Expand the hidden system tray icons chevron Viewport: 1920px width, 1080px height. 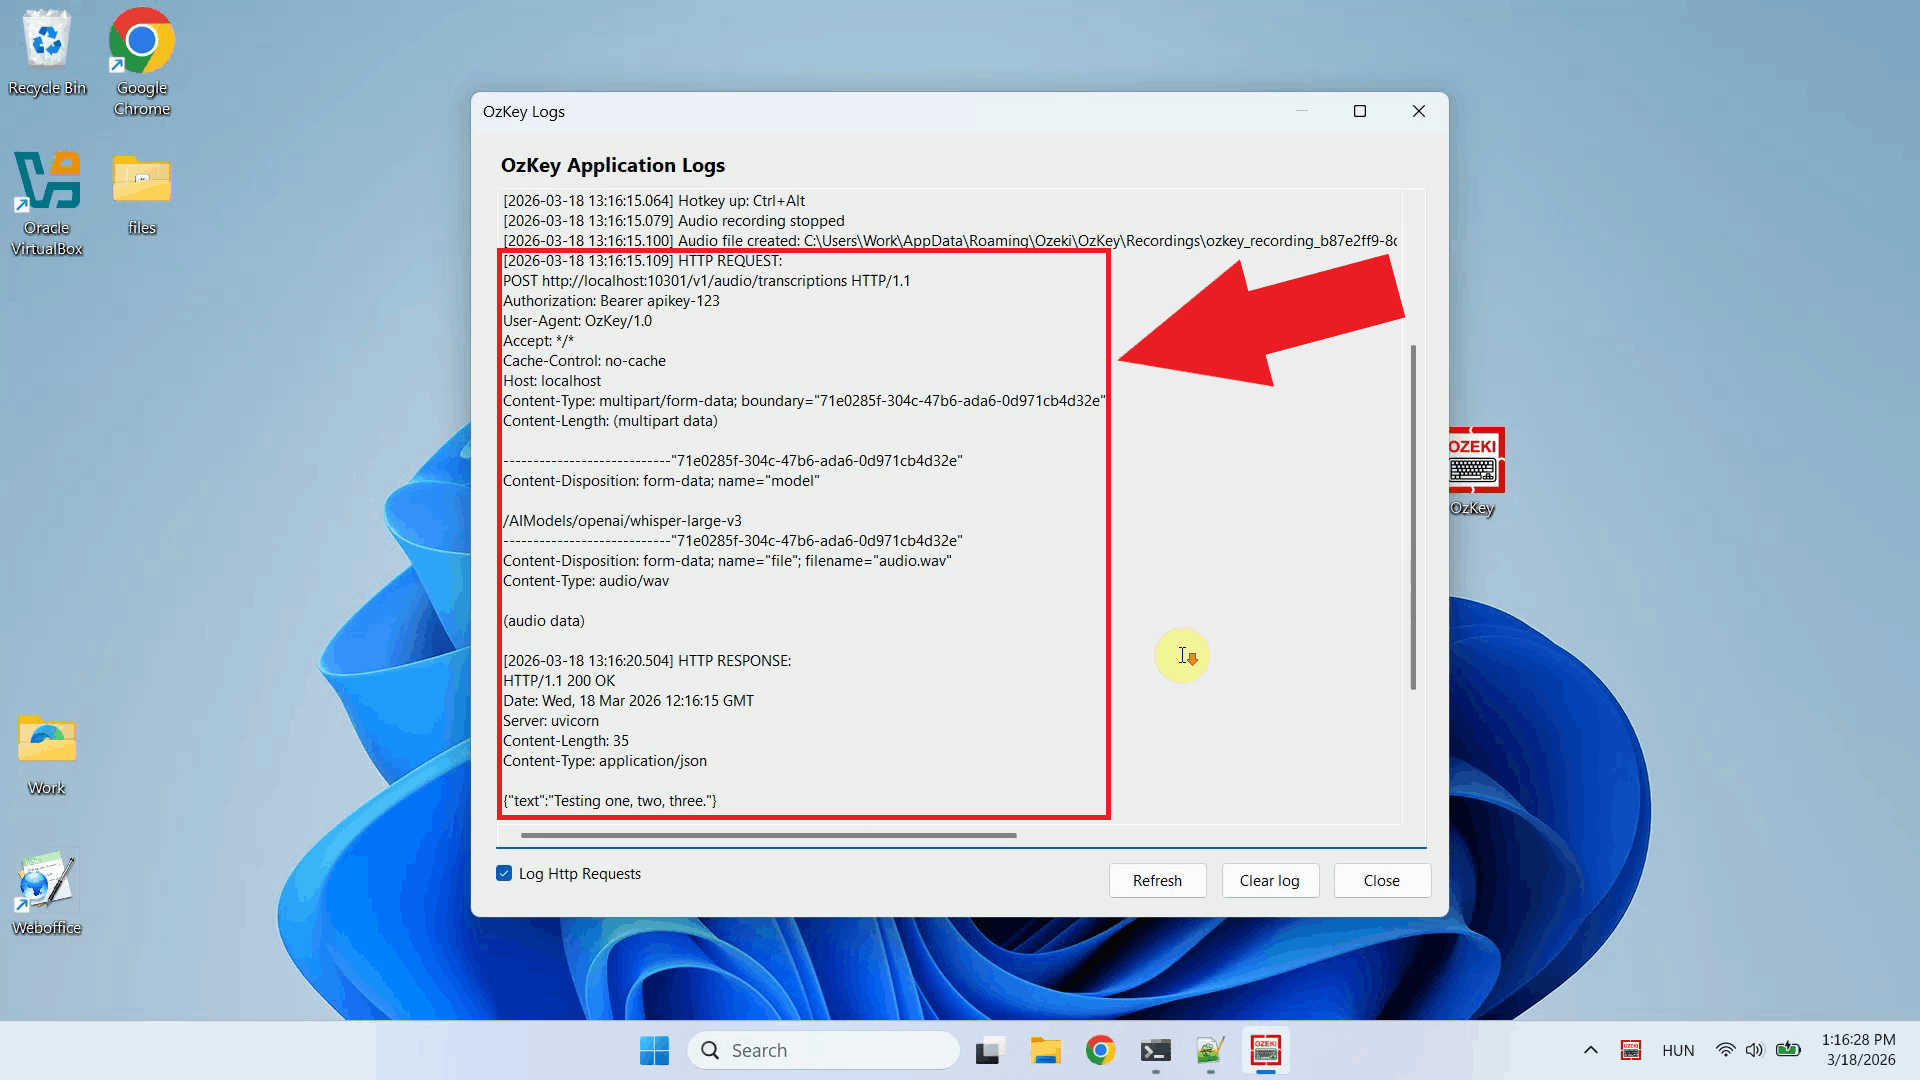click(1590, 1050)
